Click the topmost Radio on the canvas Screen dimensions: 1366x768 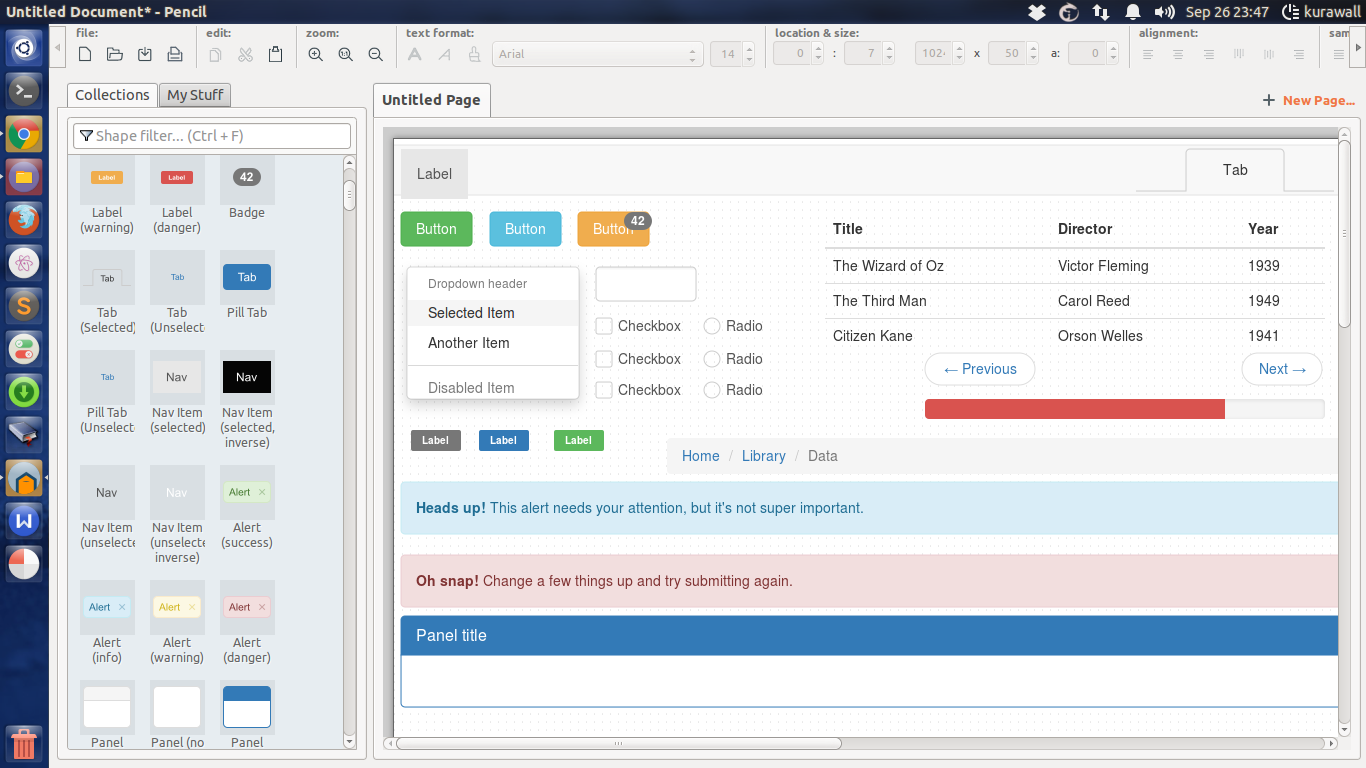click(733, 326)
